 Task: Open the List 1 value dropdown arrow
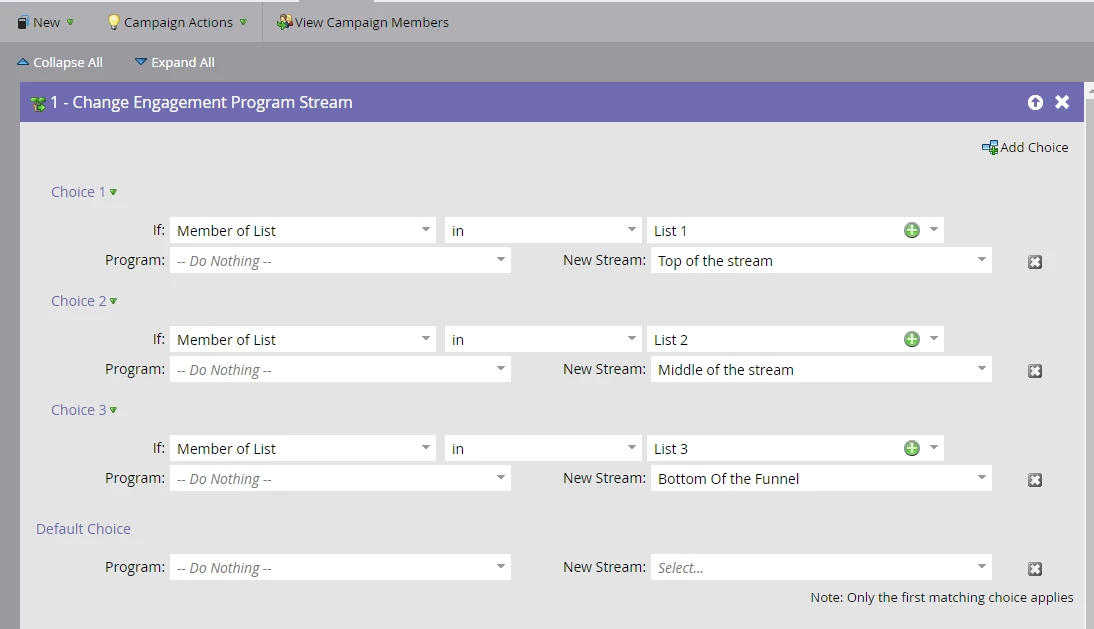click(x=934, y=230)
